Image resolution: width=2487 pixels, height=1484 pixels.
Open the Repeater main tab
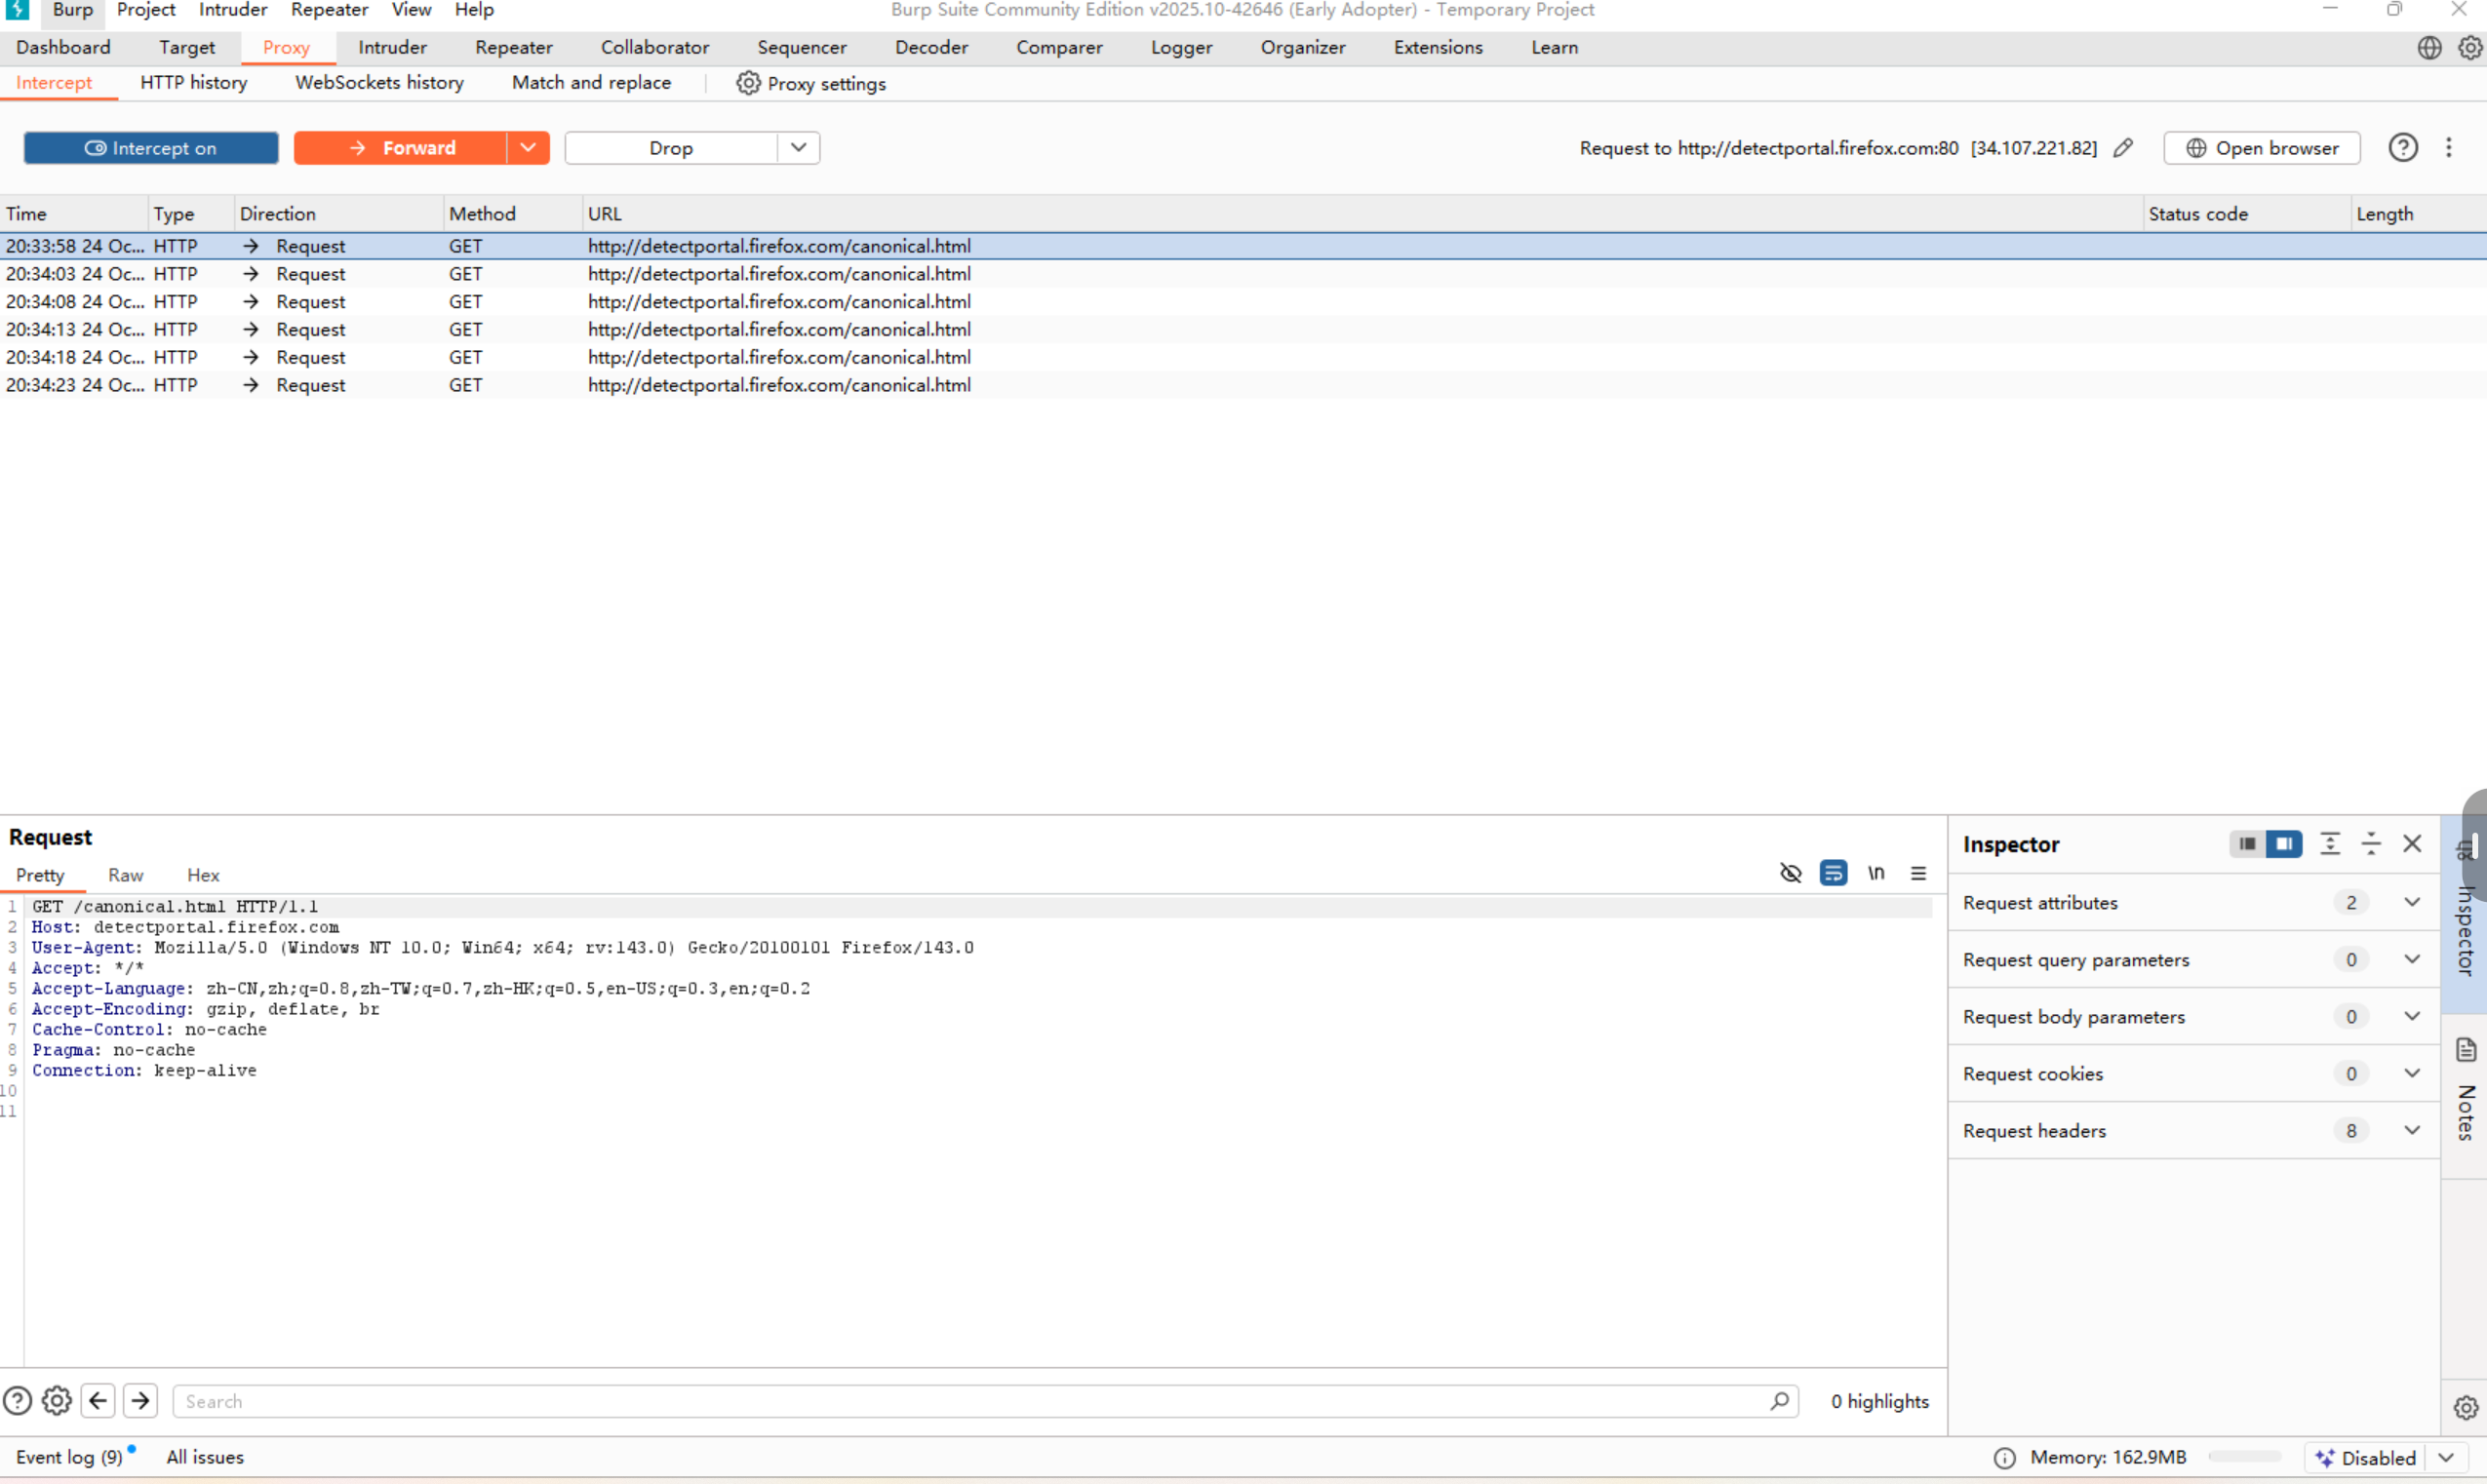click(513, 47)
